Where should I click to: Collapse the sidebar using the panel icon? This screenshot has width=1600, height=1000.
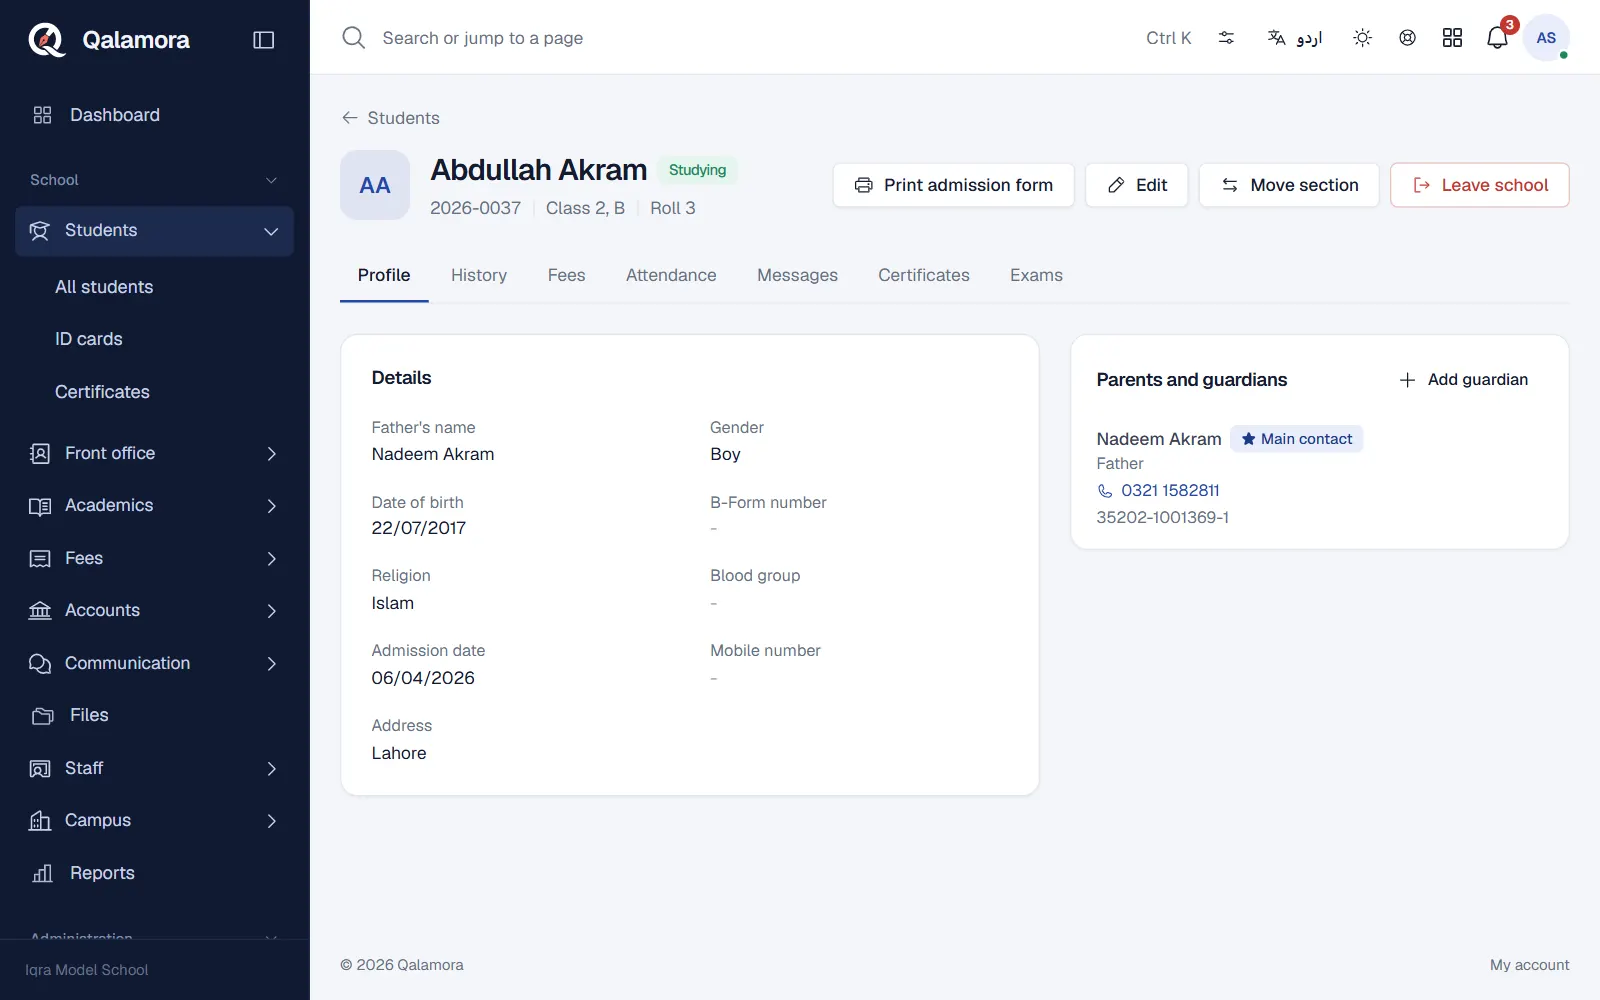264,40
